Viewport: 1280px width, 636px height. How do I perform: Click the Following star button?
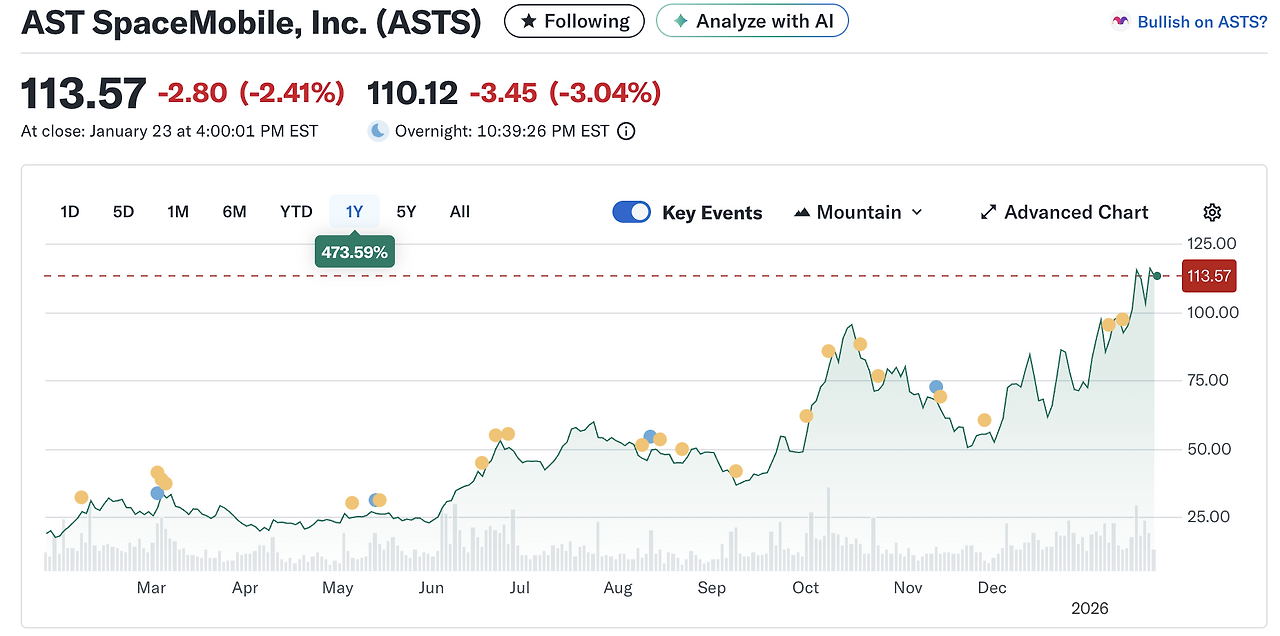click(x=574, y=21)
